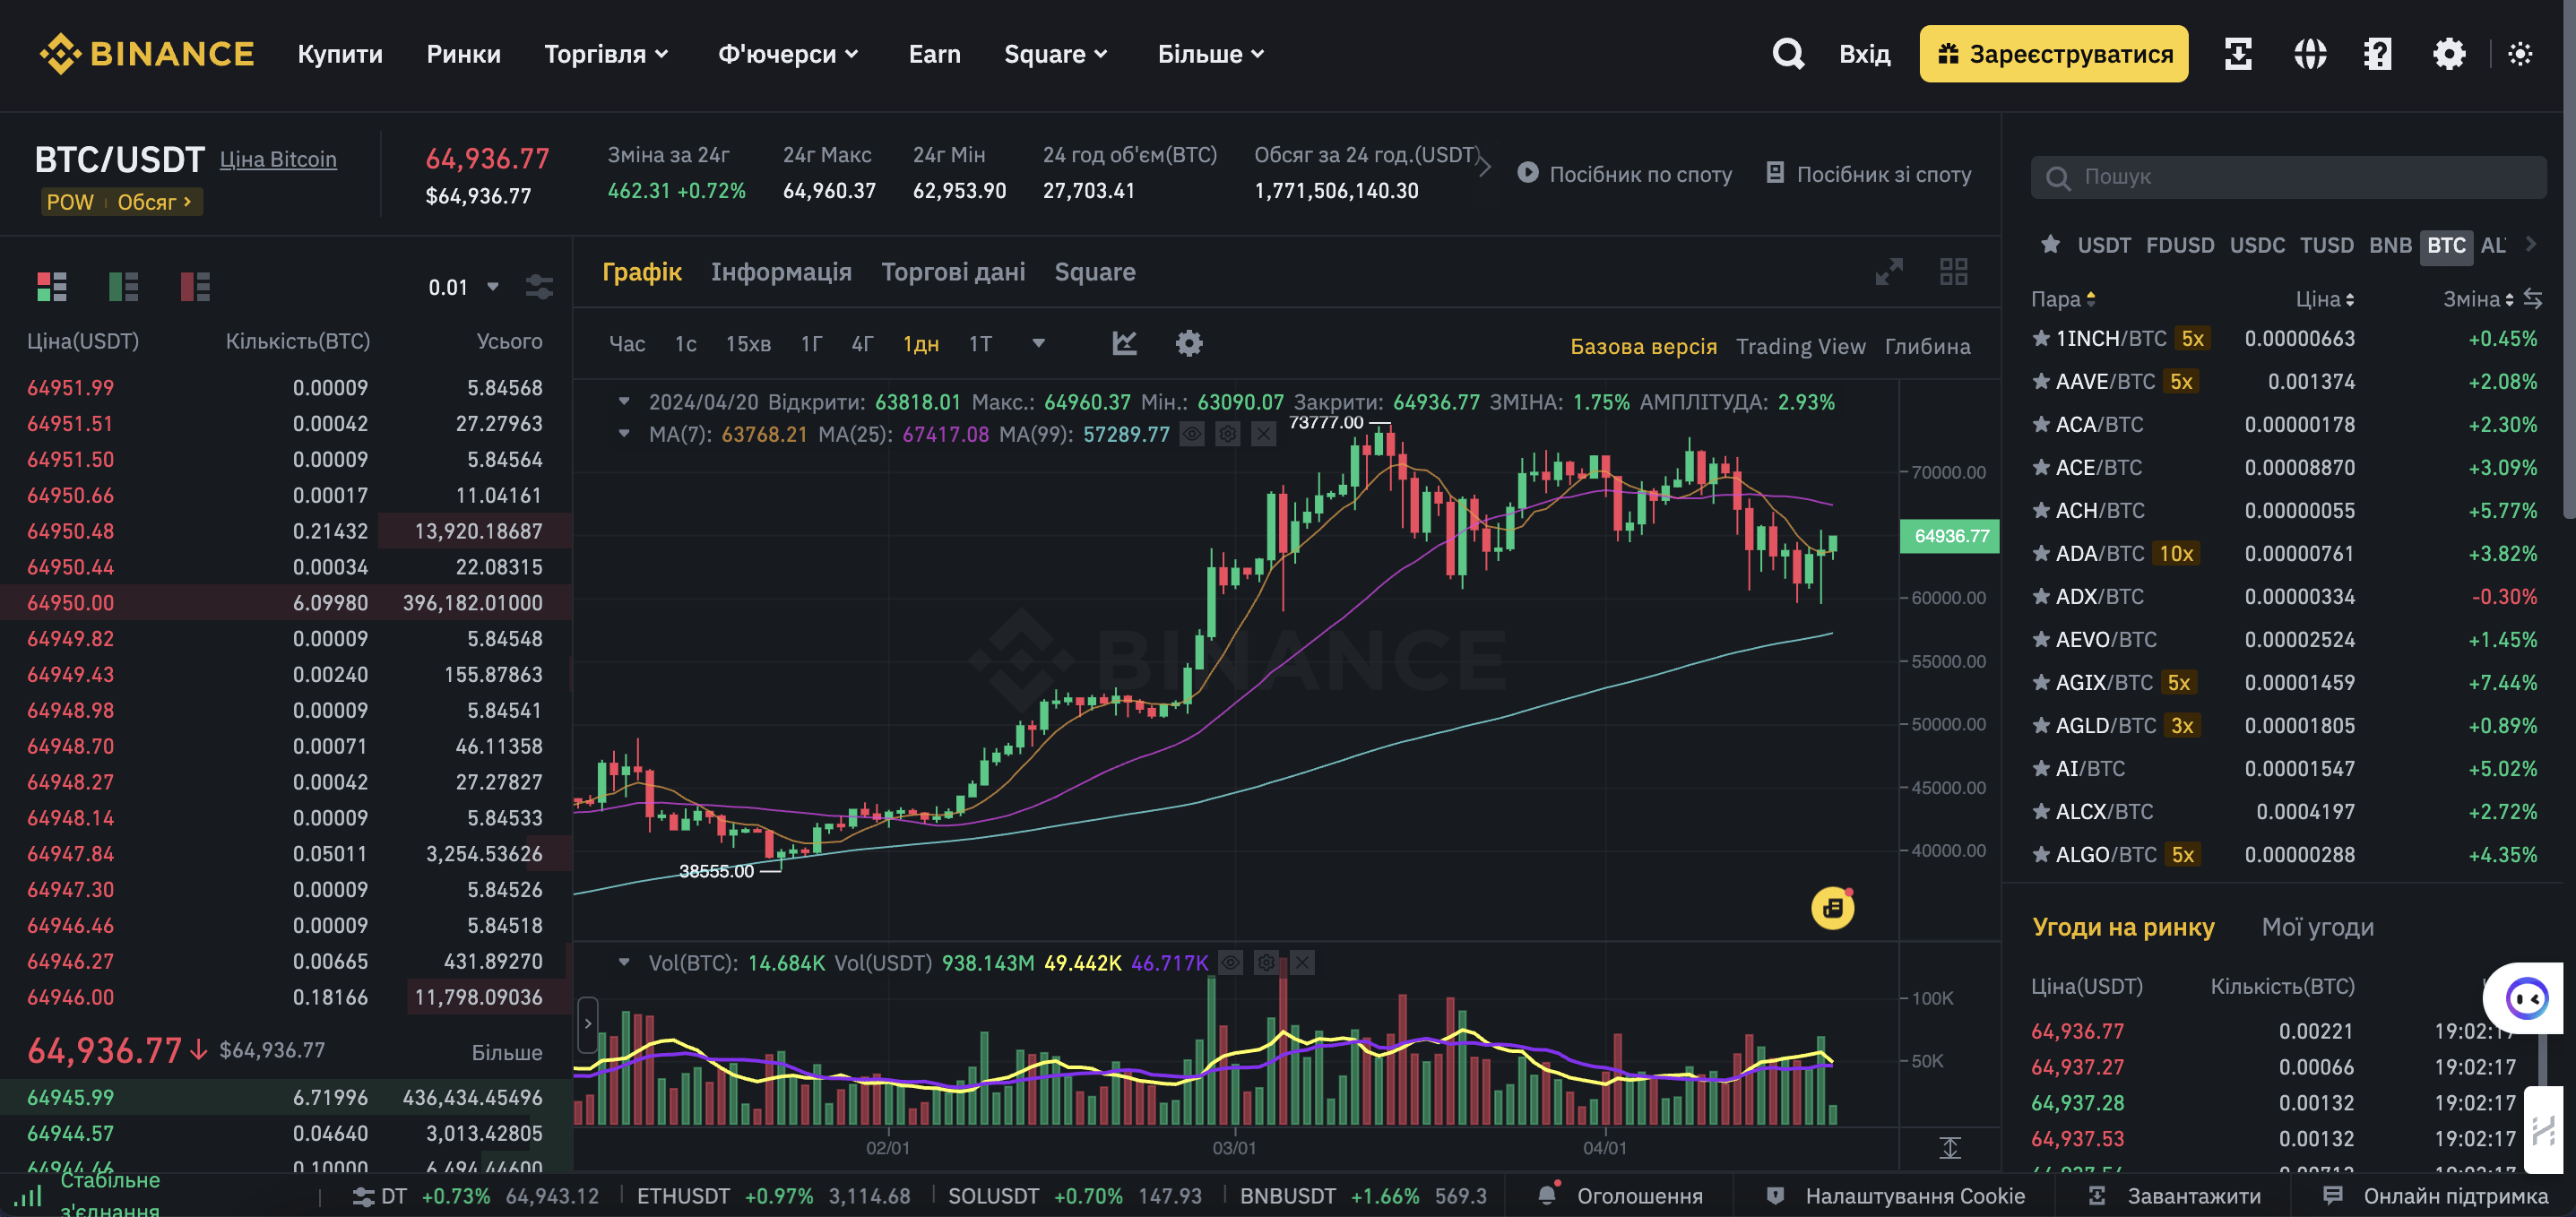Image resolution: width=2576 pixels, height=1217 pixels.
Task: Open multi-chart grid layout icon
Action: (x=1953, y=271)
